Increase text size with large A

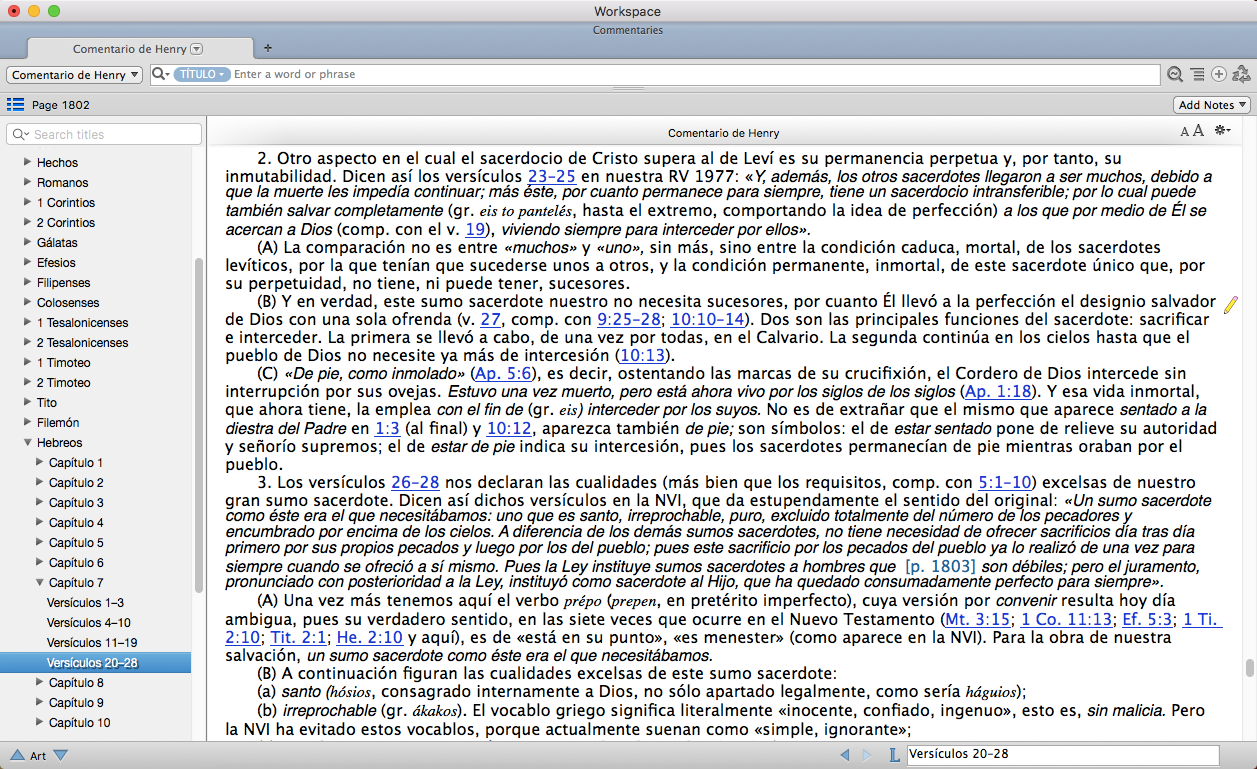click(1198, 132)
